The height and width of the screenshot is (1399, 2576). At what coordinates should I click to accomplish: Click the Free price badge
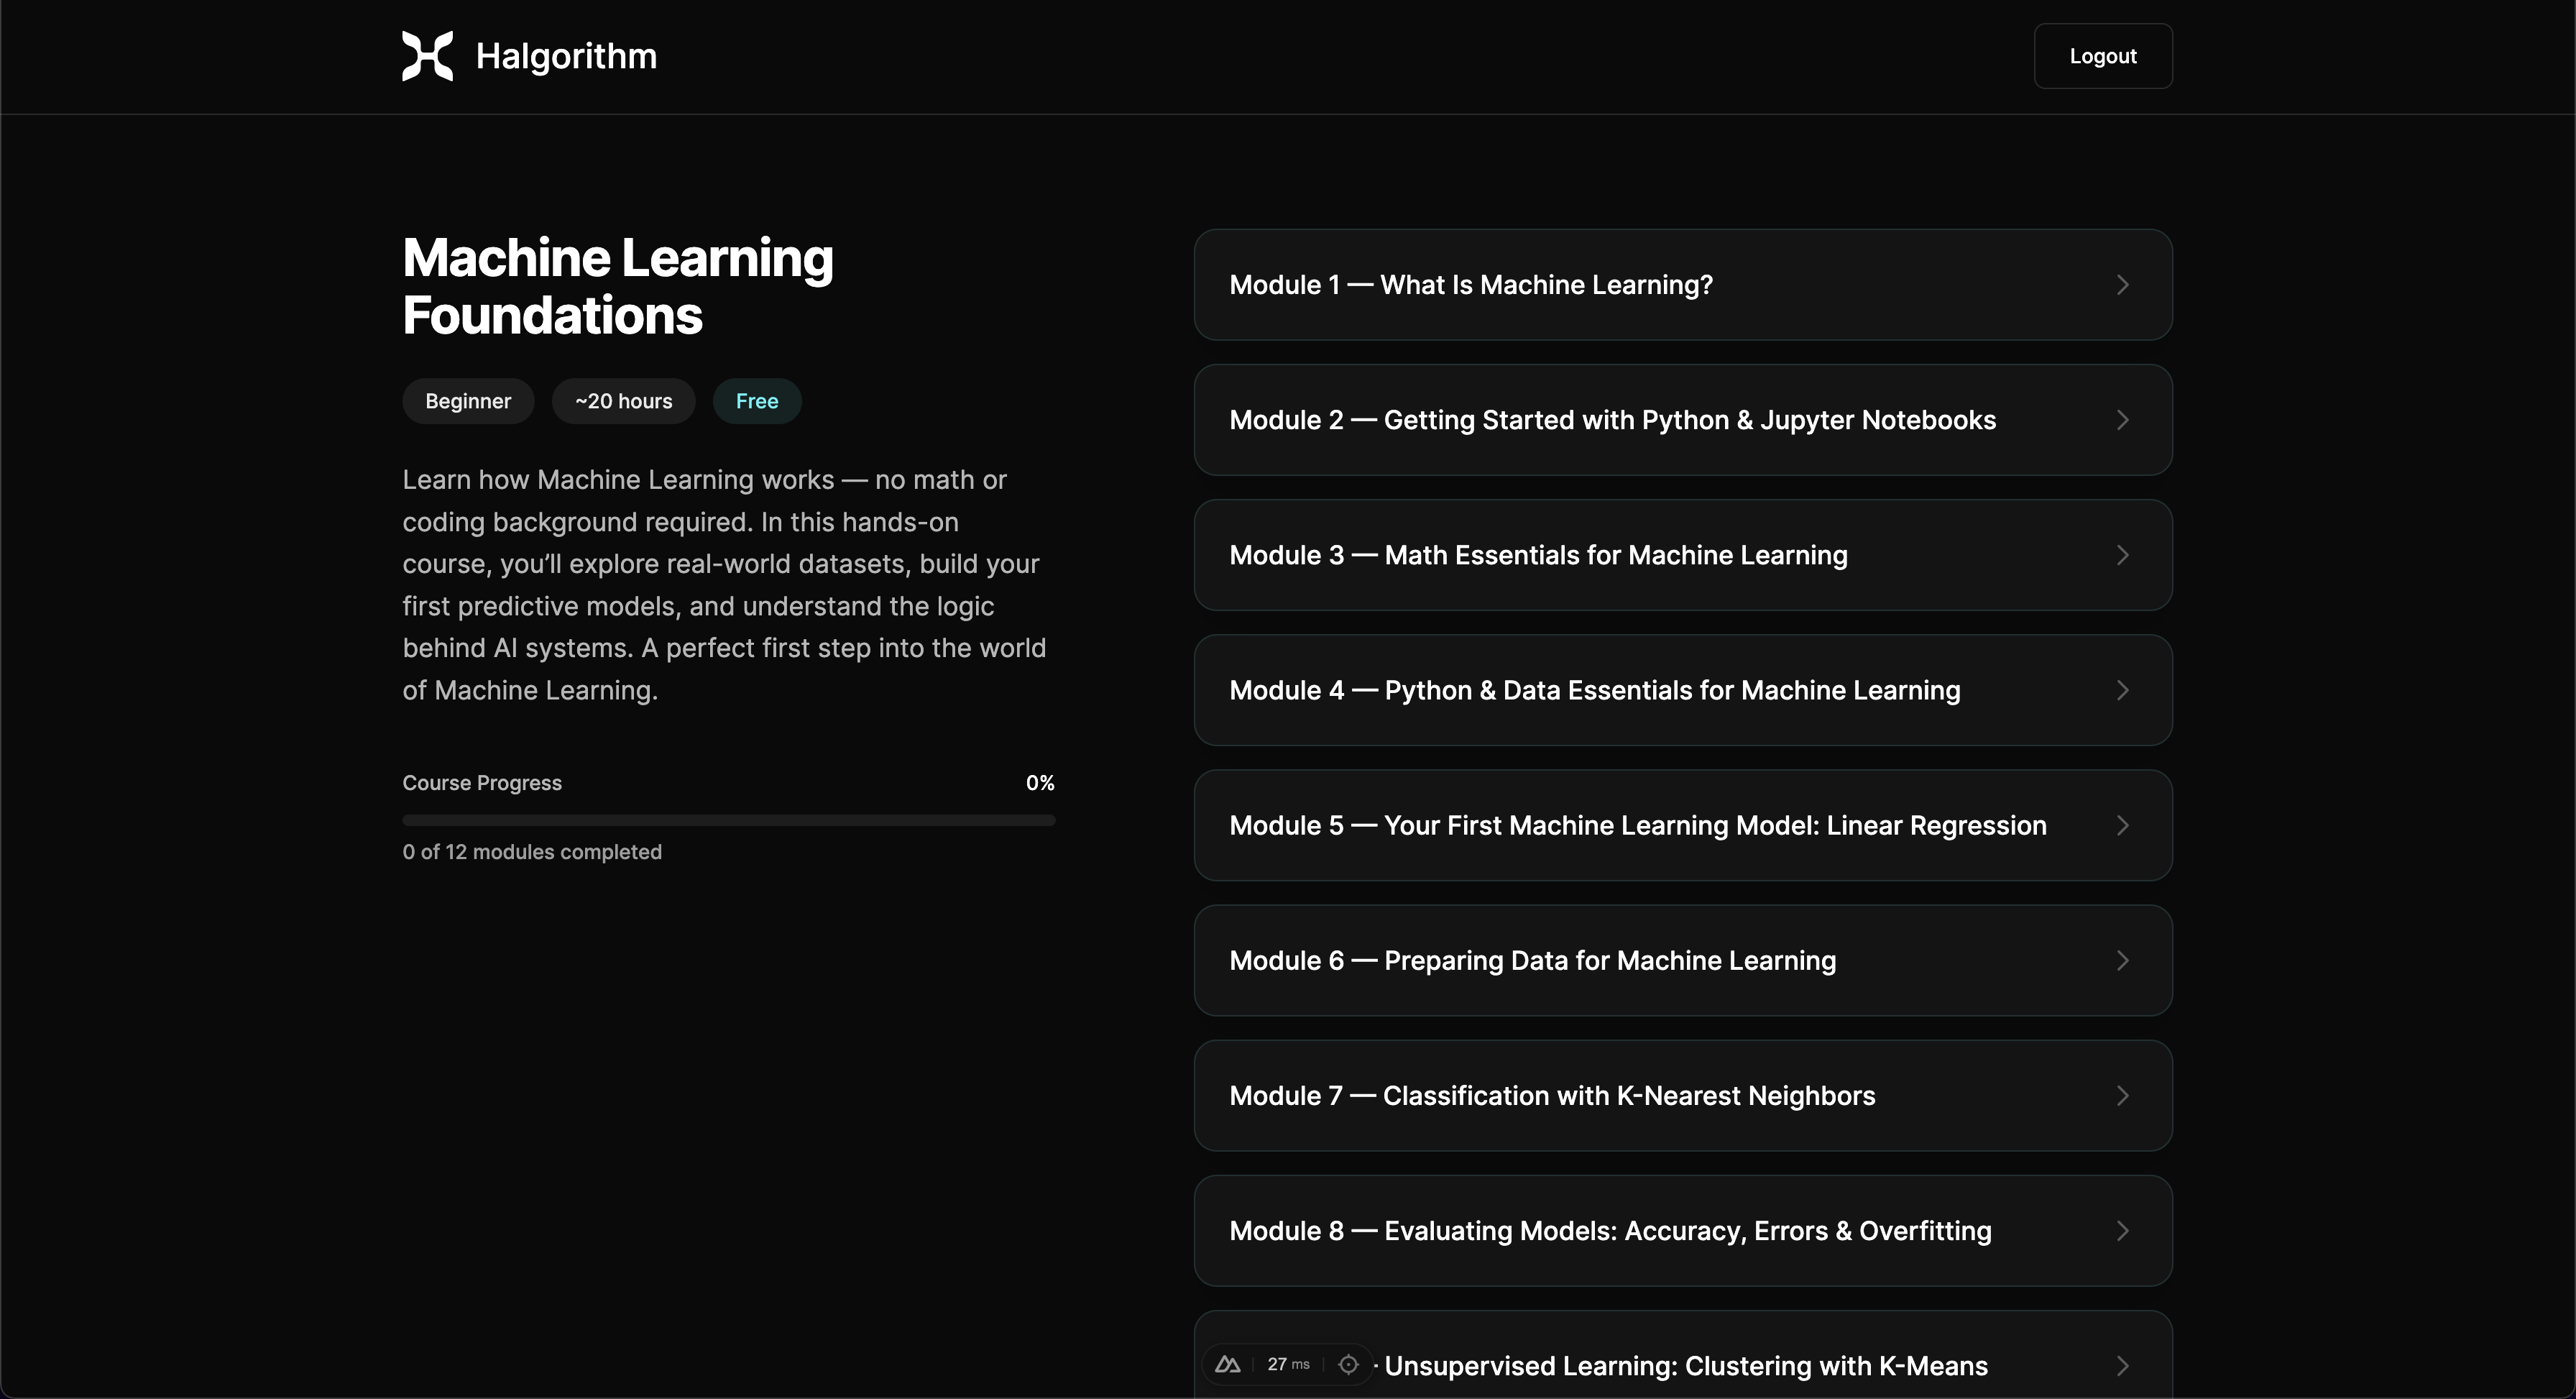[756, 401]
